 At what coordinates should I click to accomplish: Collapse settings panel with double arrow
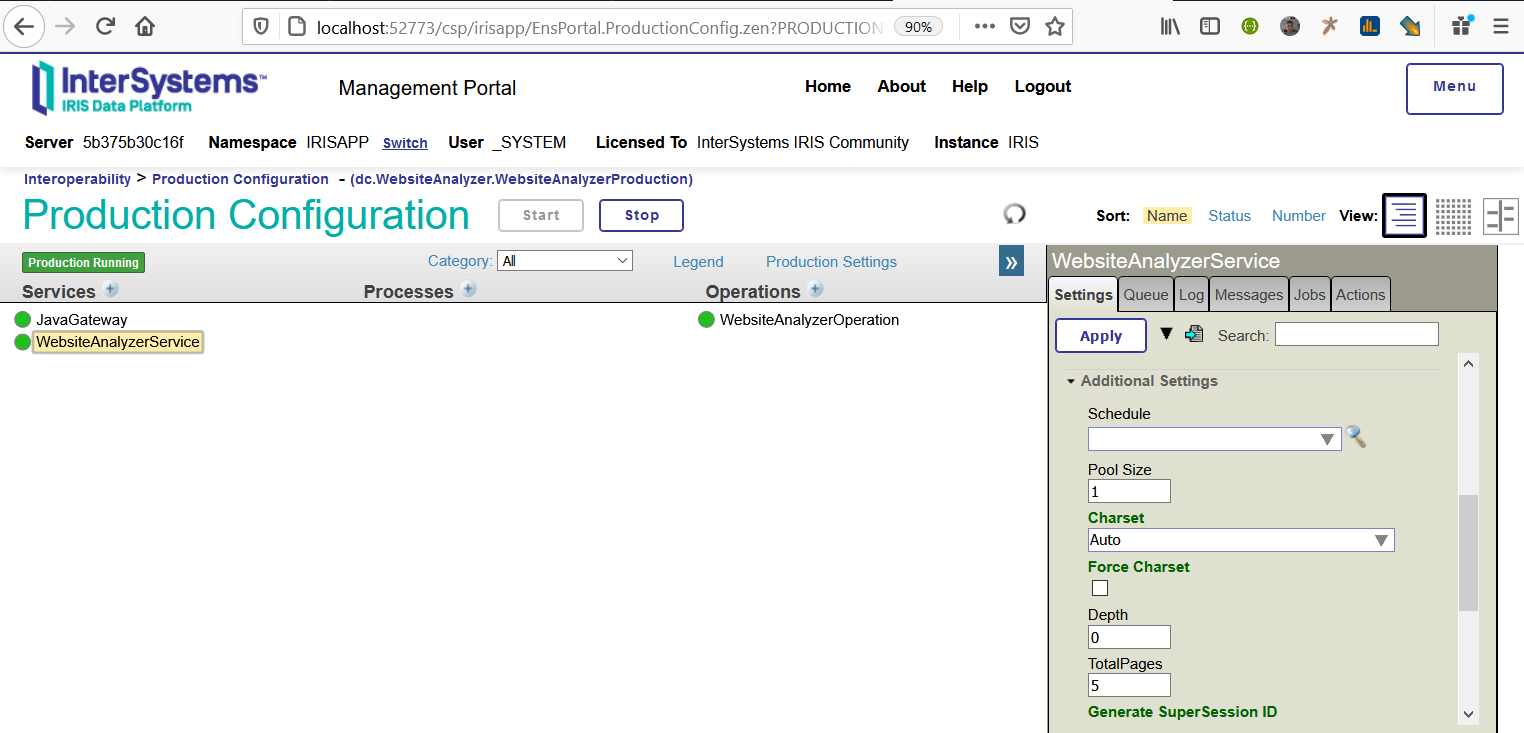click(1011, 262)
